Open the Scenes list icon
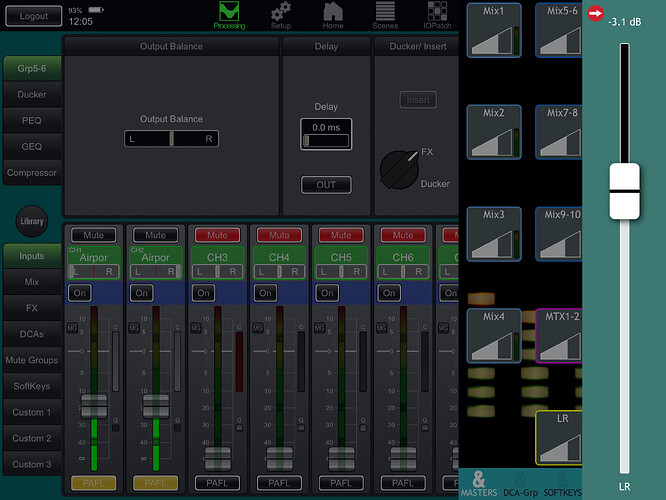Viewport: 666px width, 500px height. pyautogui.click(x=385, y=15)
